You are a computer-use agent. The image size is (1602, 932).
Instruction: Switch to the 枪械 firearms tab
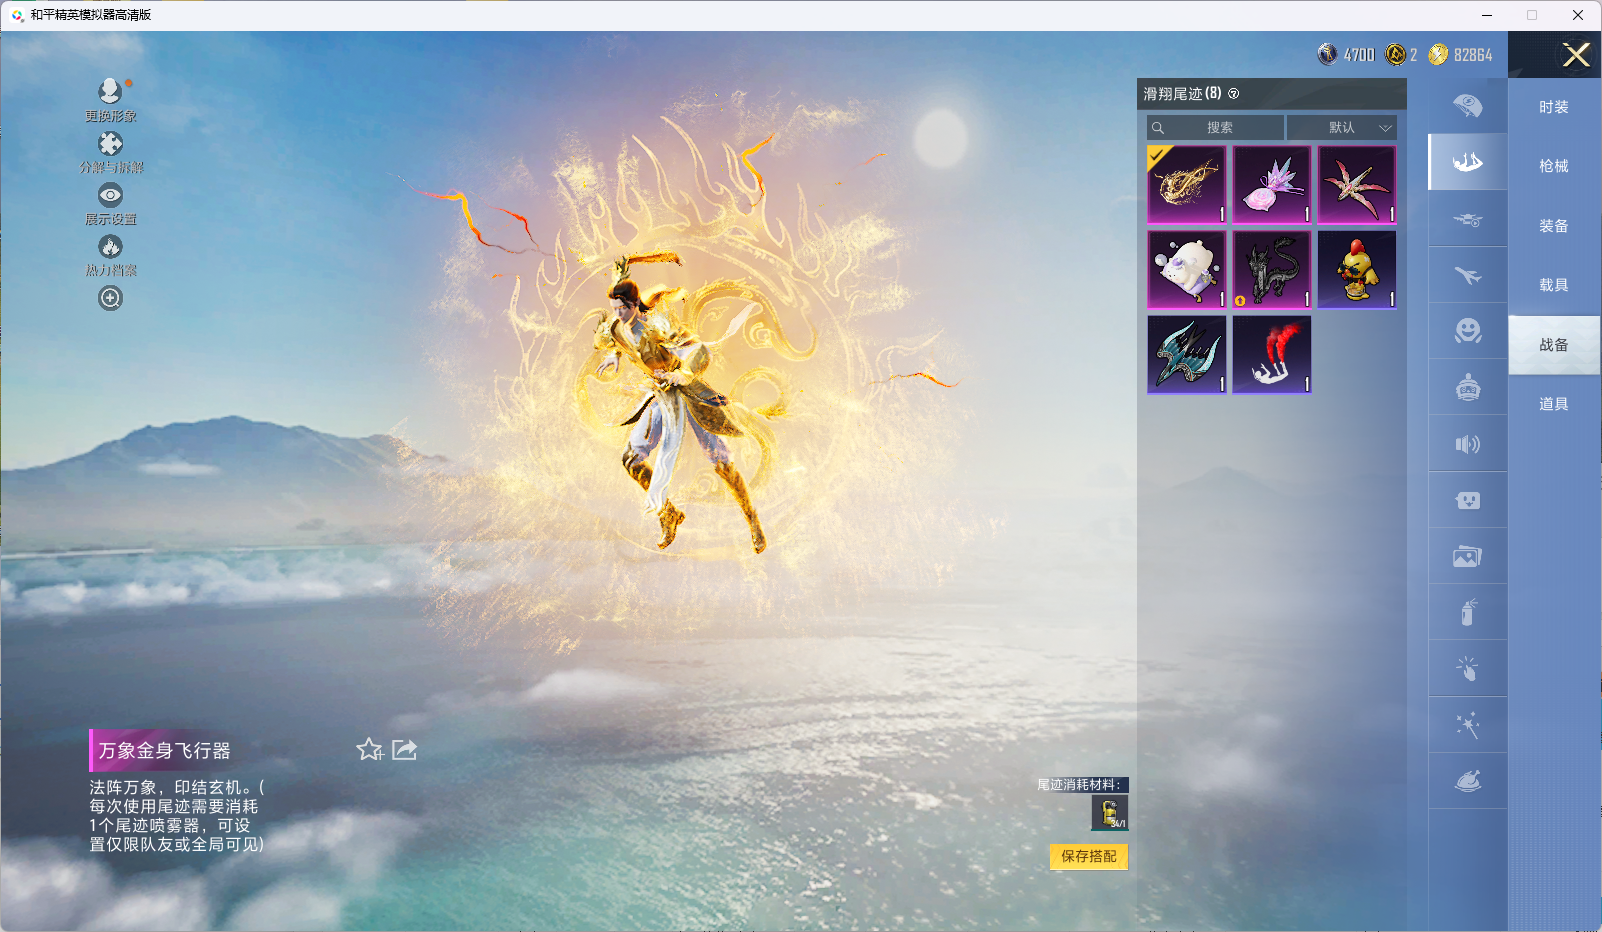click(x=1553, y=166)
